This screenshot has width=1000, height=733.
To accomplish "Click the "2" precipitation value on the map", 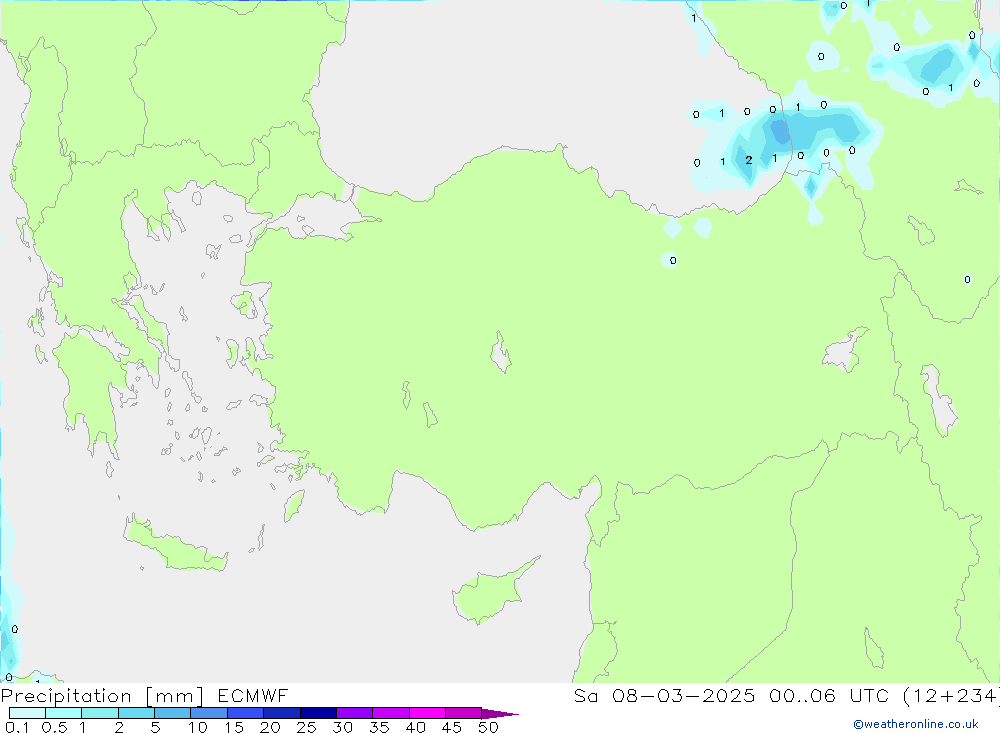I will click(749, 160).
